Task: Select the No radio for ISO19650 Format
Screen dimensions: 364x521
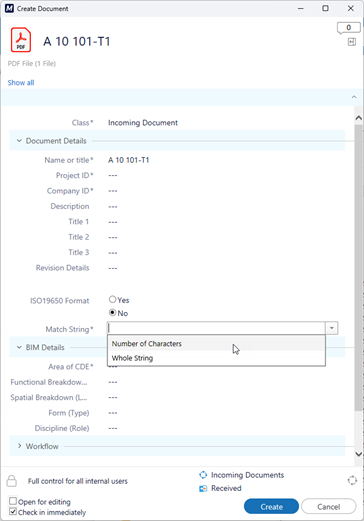Action: pyautogui.click(x=112, y=313)
